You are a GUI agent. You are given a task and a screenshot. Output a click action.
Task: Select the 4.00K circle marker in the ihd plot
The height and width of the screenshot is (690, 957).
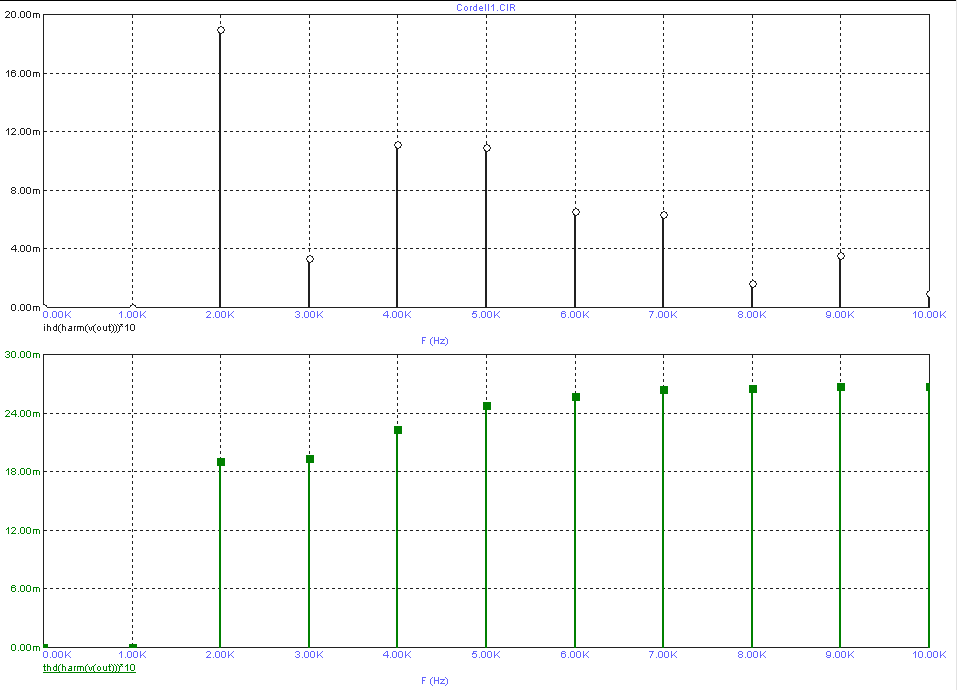398,145
